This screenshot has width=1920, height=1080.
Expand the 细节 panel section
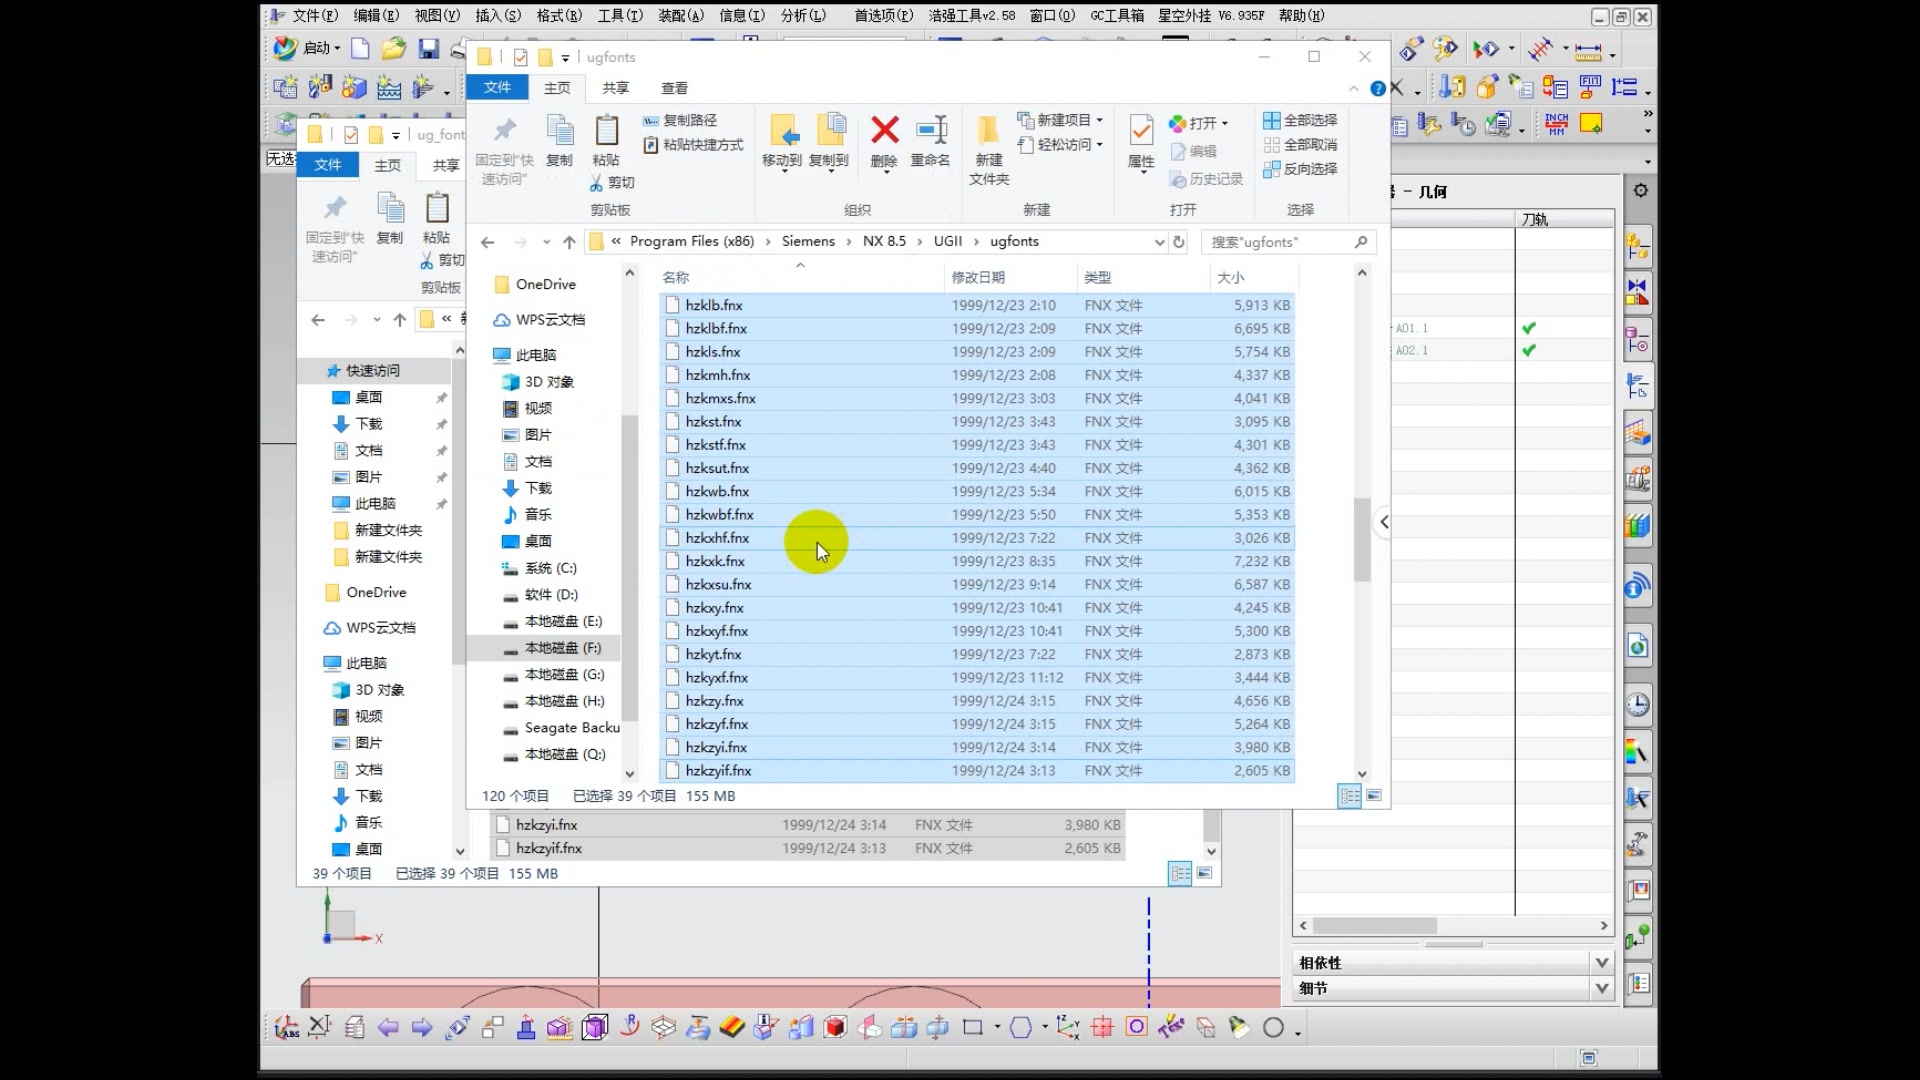click(x=1602, y=988)
